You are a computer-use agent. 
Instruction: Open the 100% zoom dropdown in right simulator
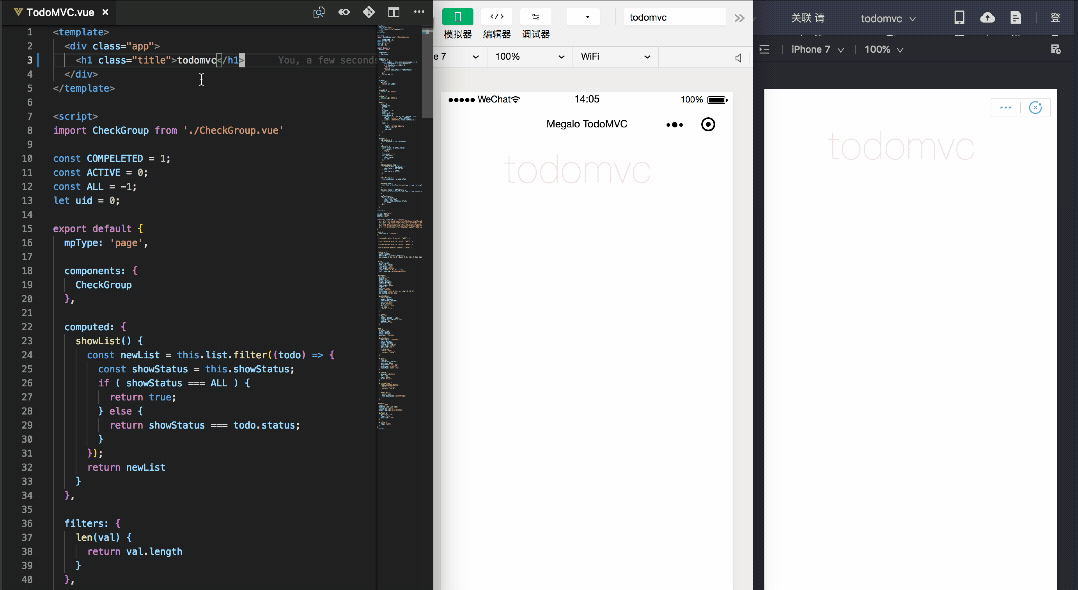point(883,50)
